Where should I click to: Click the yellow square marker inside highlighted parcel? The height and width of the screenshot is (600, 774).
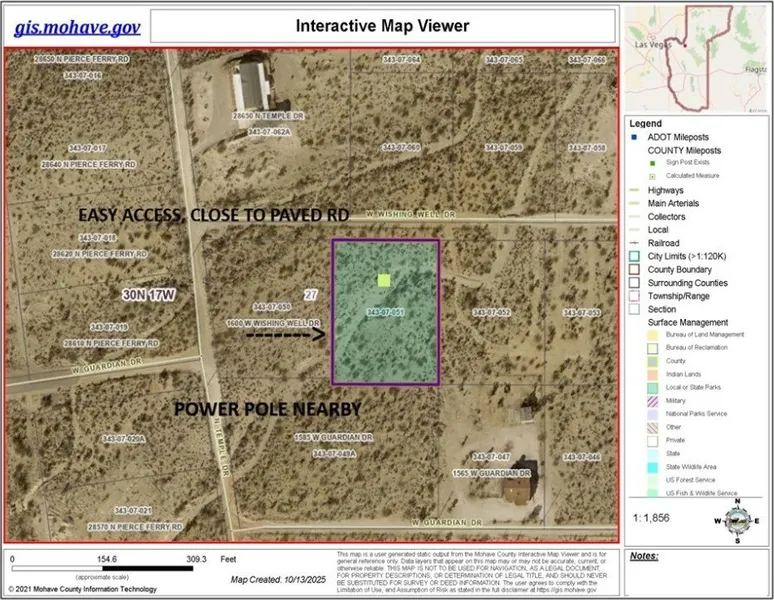click(x=384, y=281)
